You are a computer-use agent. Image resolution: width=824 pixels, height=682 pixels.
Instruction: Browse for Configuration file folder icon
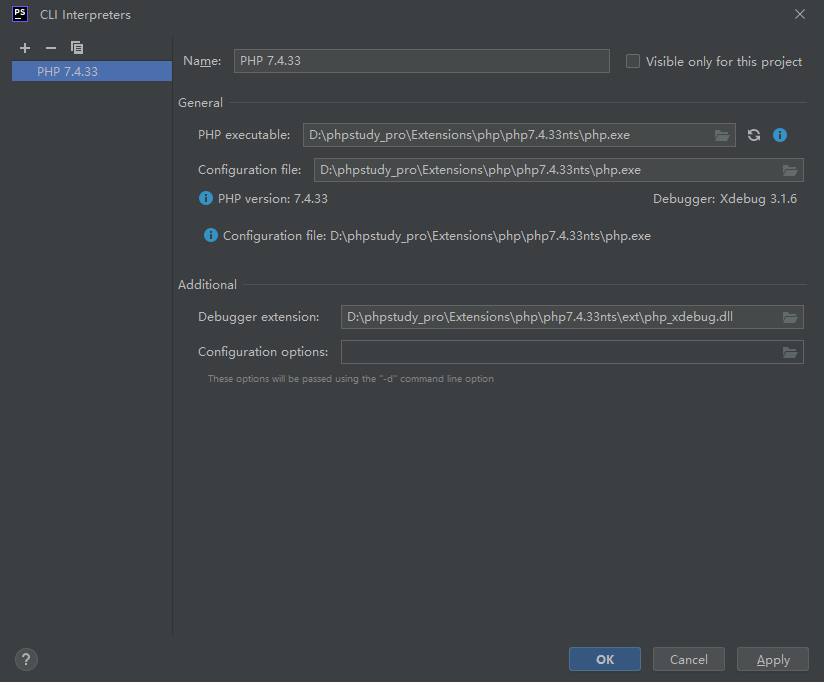tap(790, 170)
